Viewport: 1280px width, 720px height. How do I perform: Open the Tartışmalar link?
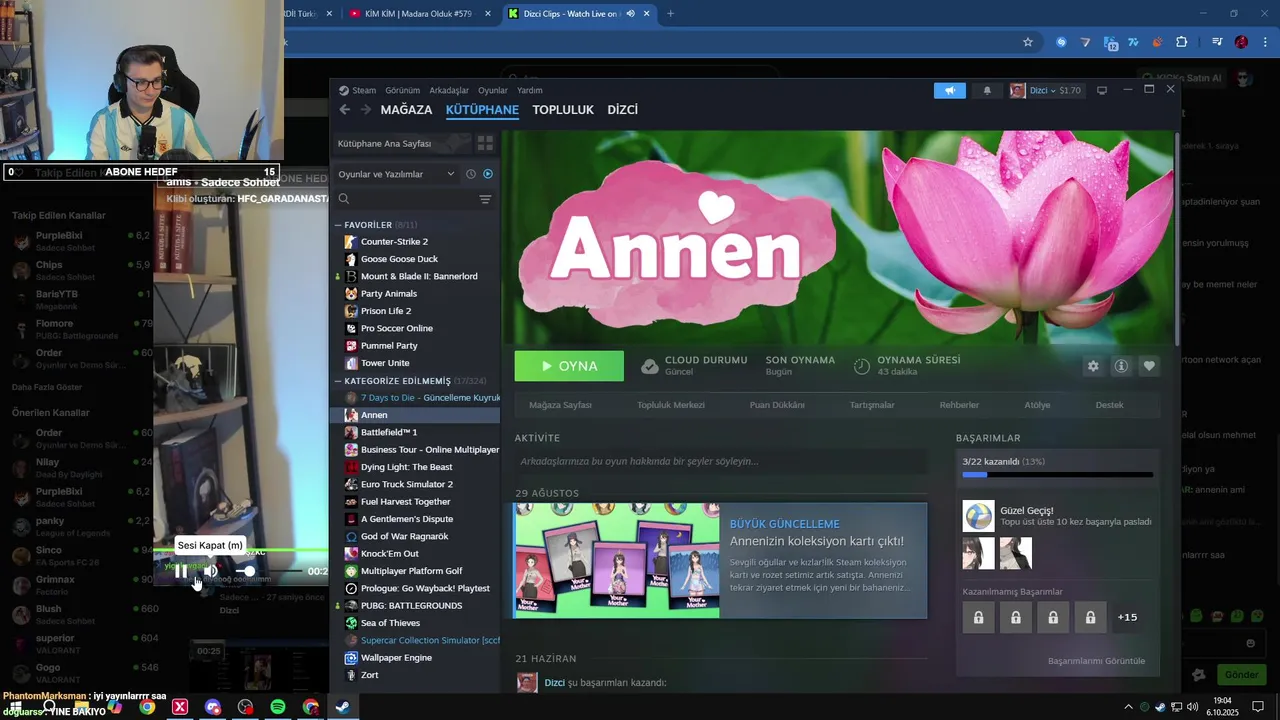click(872, 405)
